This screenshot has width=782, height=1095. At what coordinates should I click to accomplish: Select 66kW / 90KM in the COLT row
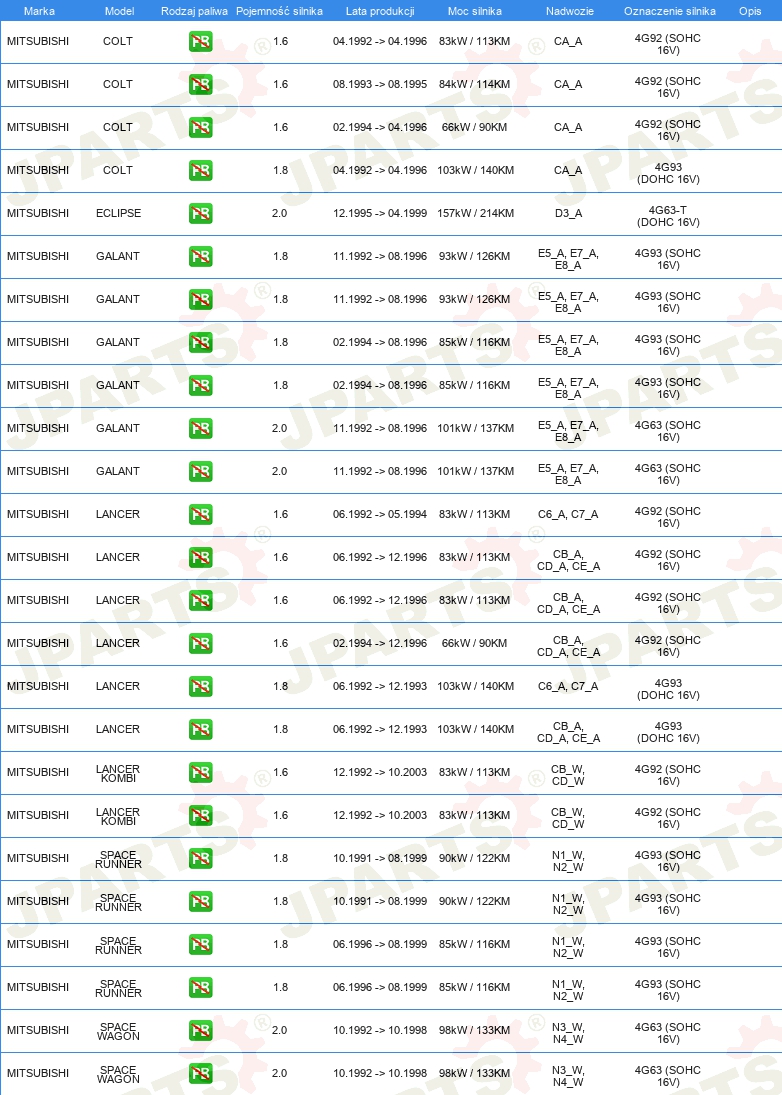pyautogui.click(x=475, y=127)
